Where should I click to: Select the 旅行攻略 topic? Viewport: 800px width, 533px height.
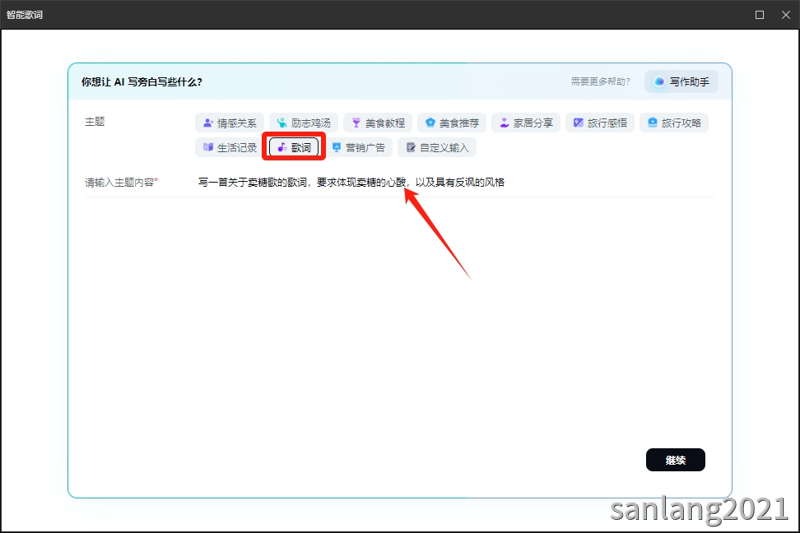point(674,123)
